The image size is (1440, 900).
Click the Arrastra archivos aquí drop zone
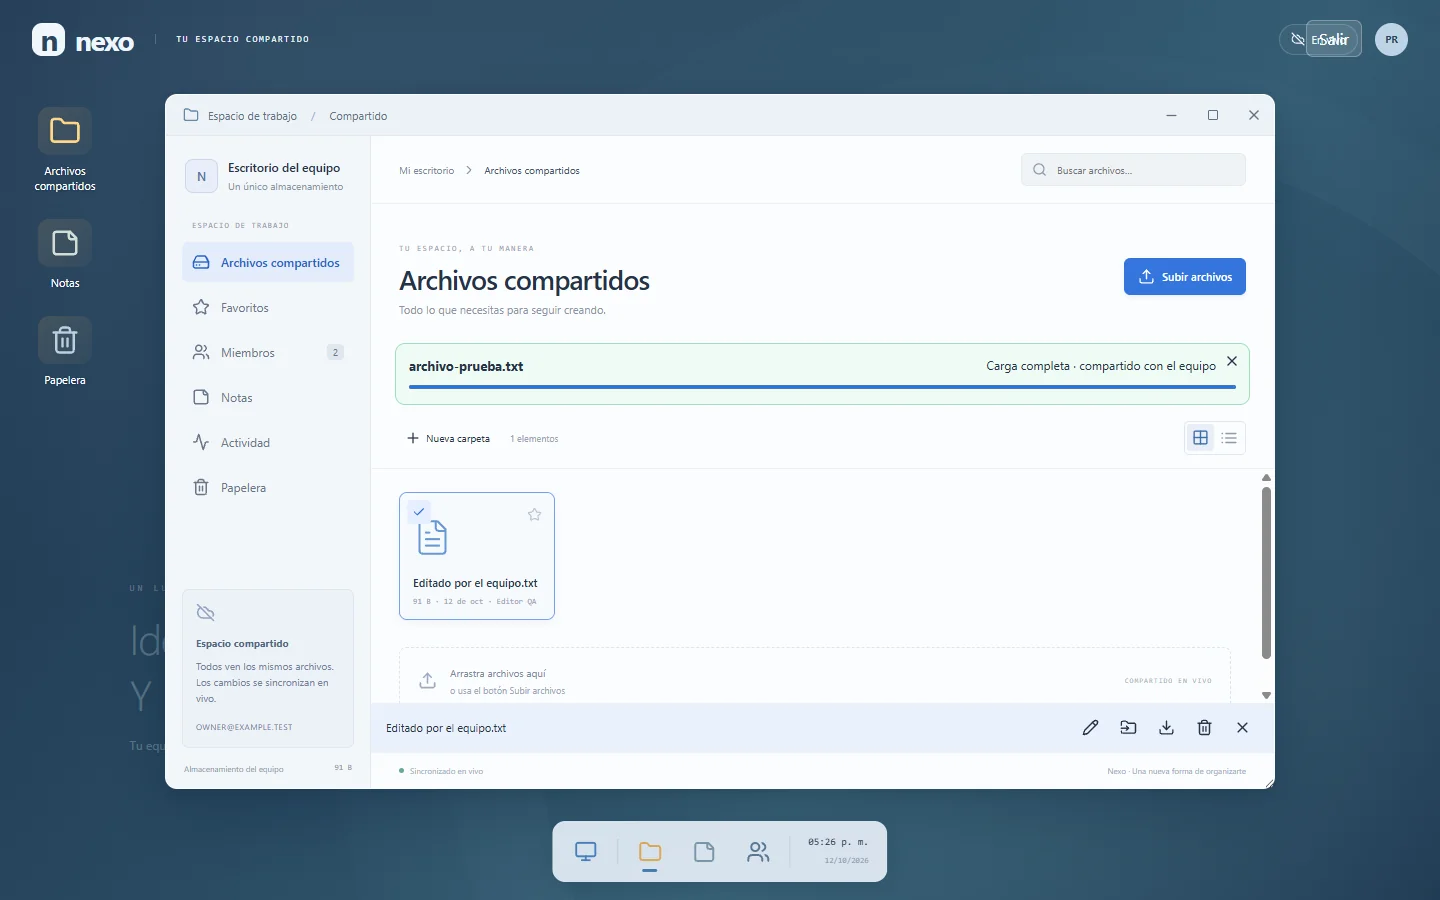coord(815,676)
